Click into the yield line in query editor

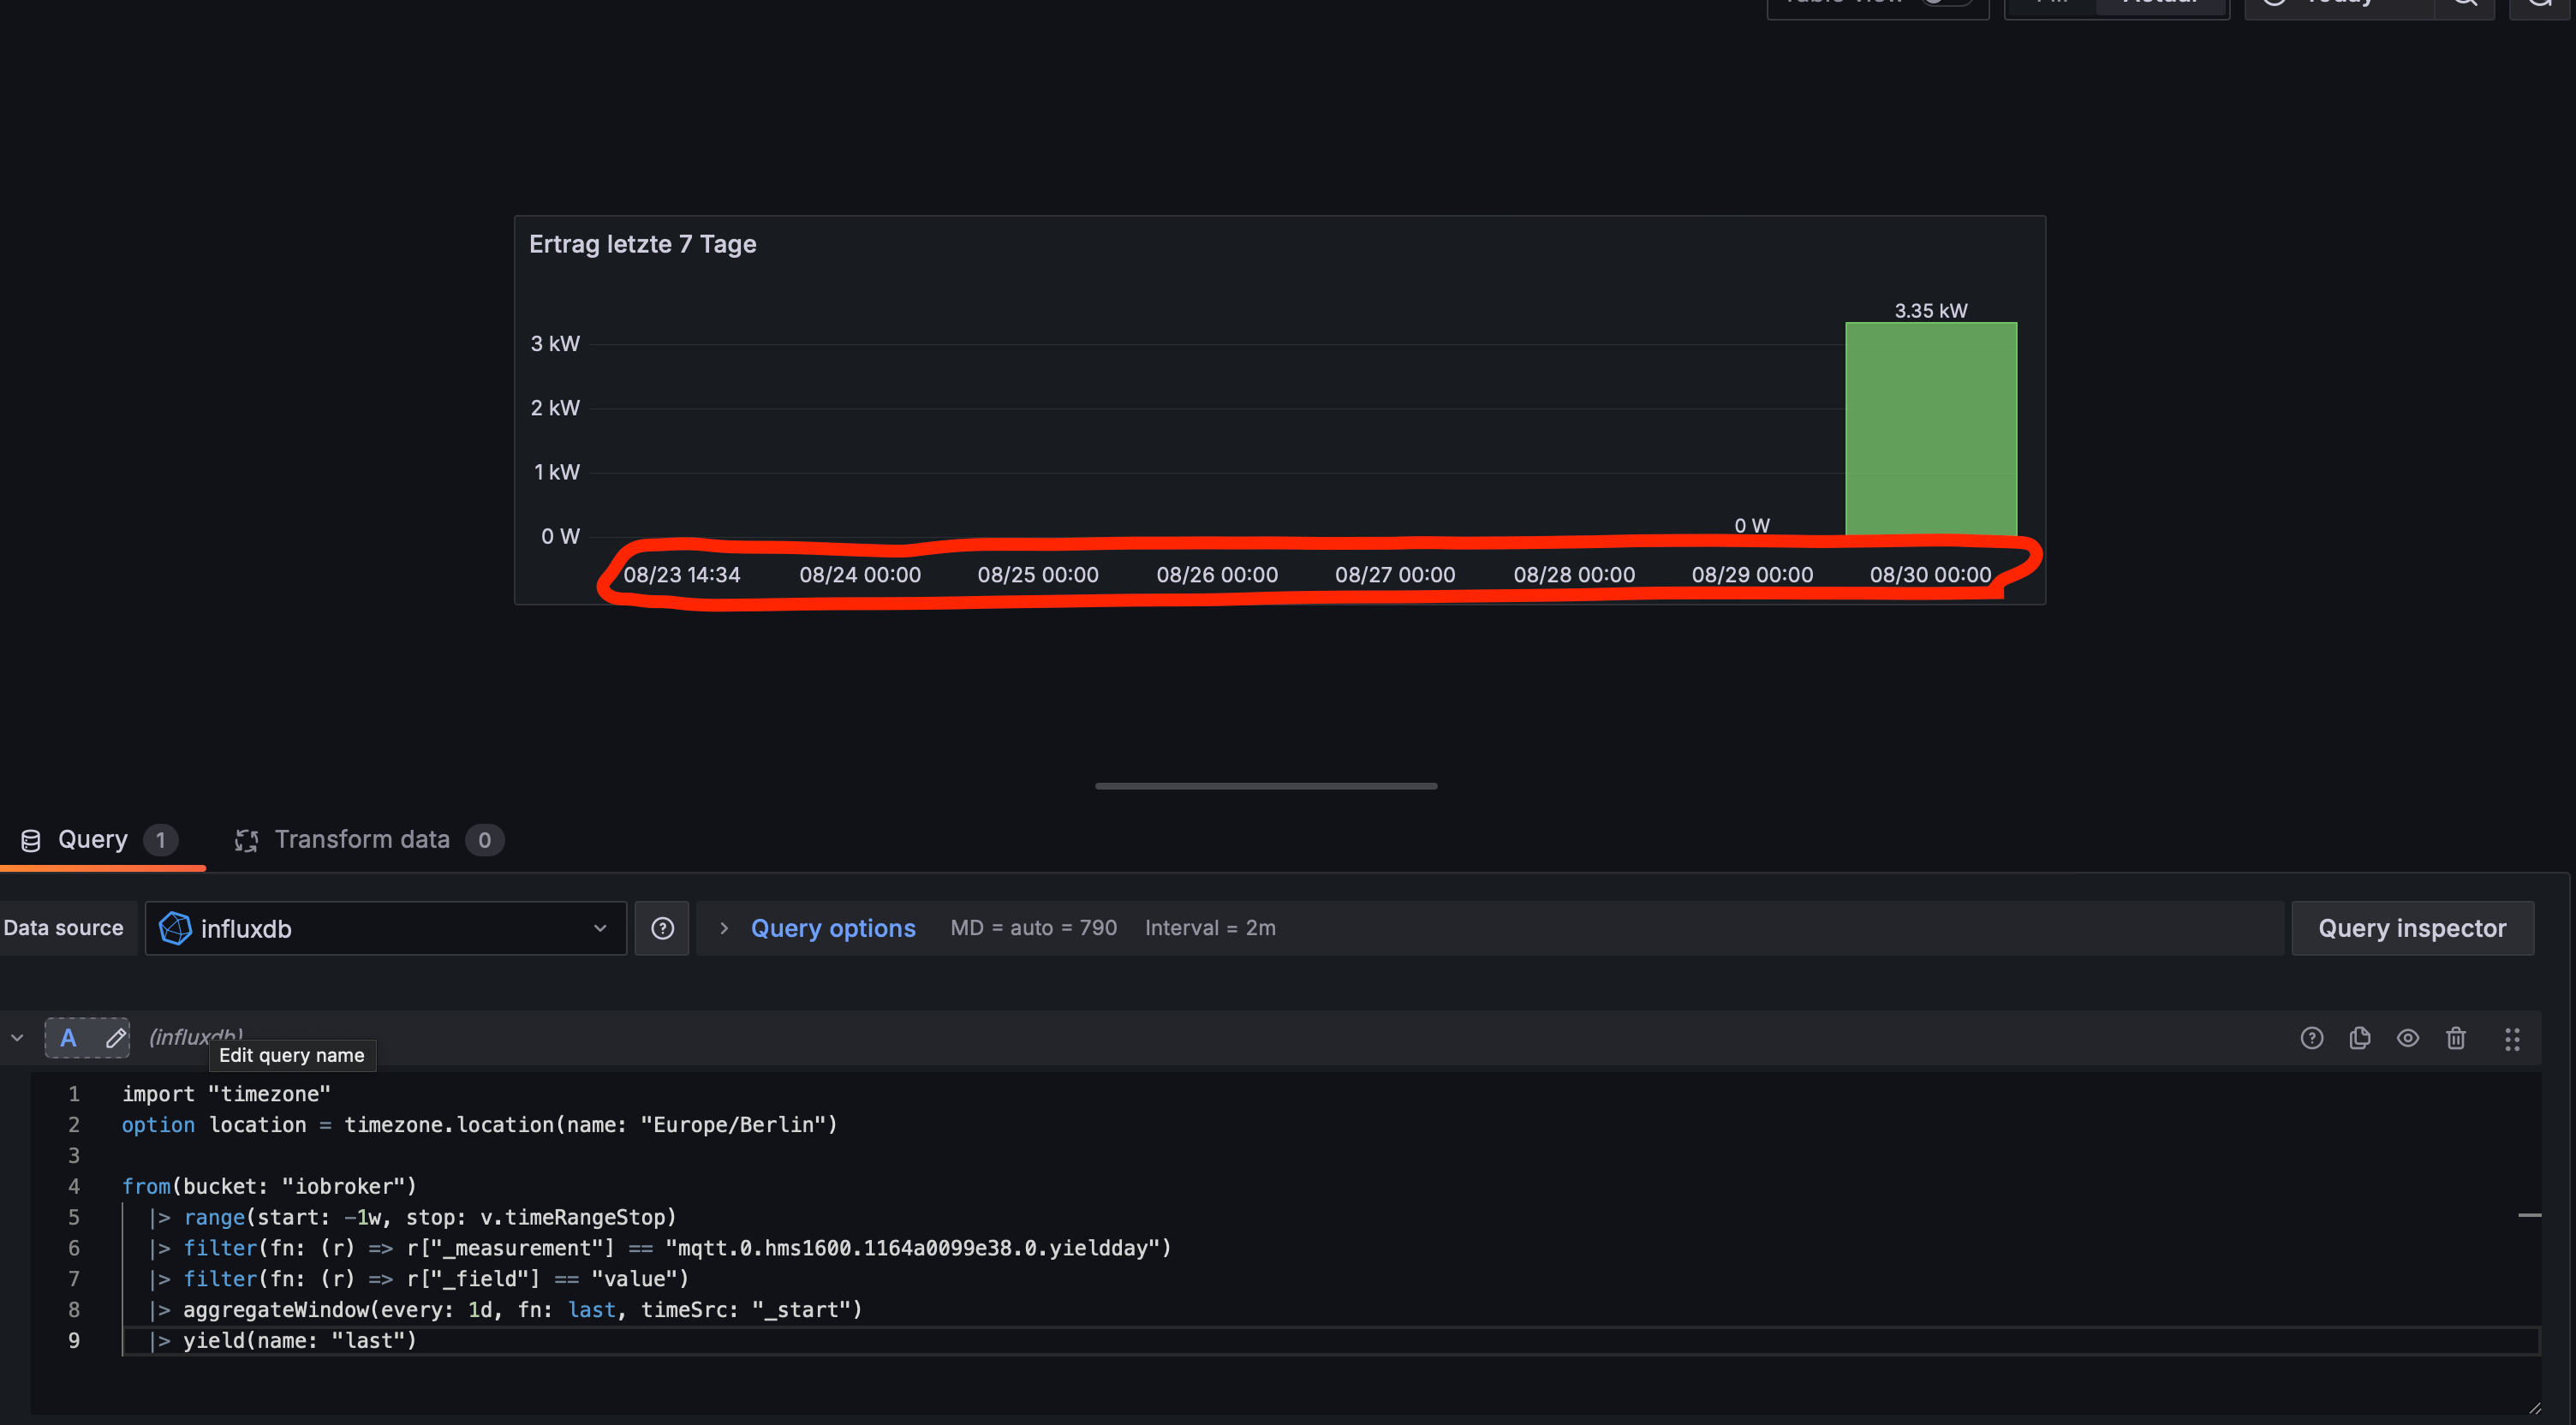pos(300,1340)
